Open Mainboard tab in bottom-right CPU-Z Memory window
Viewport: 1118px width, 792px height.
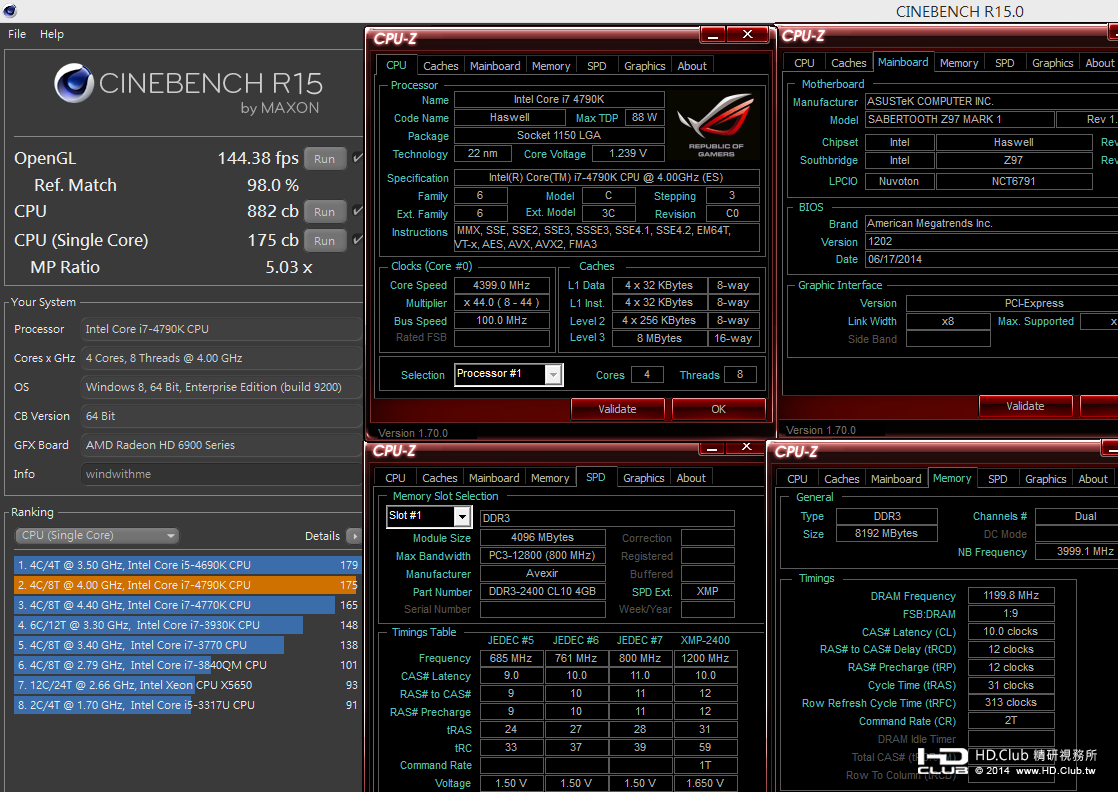point(896,479)
